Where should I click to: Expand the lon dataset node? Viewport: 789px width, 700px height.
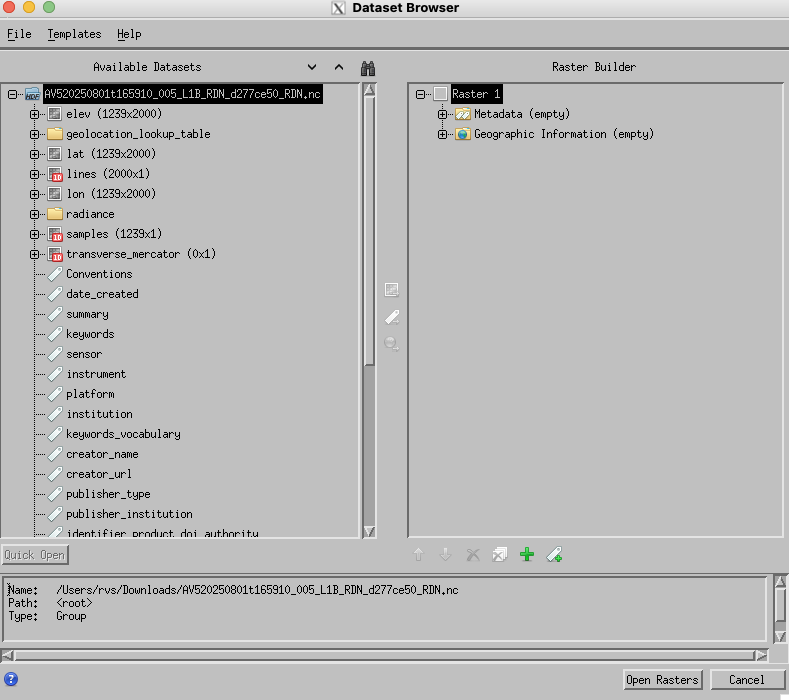coord(34,194)
